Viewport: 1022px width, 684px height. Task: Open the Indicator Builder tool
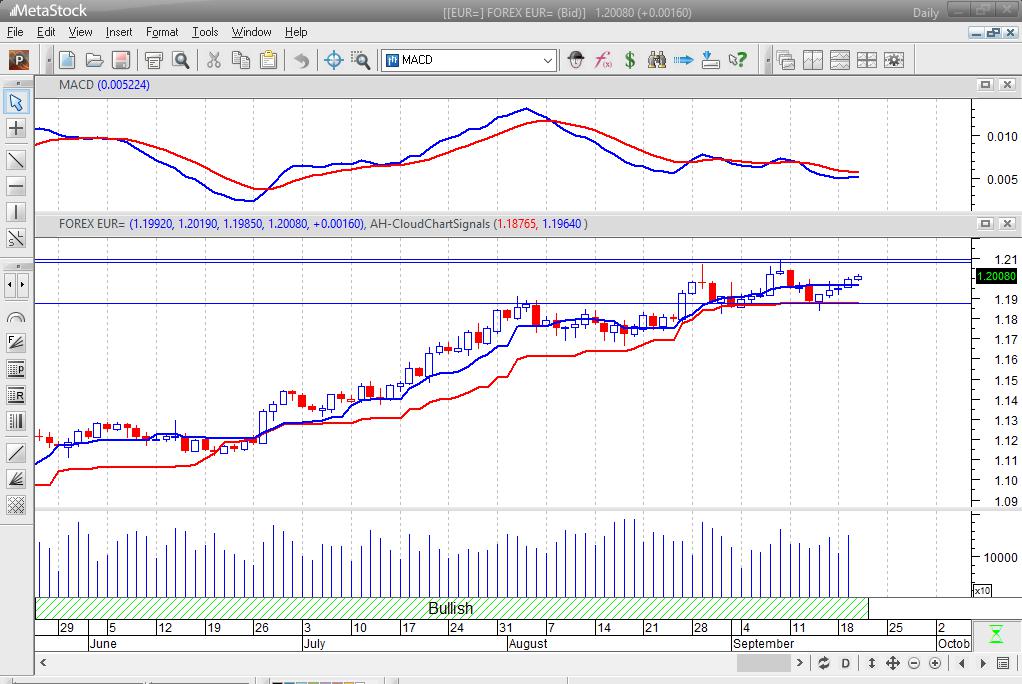click(601, 60)
